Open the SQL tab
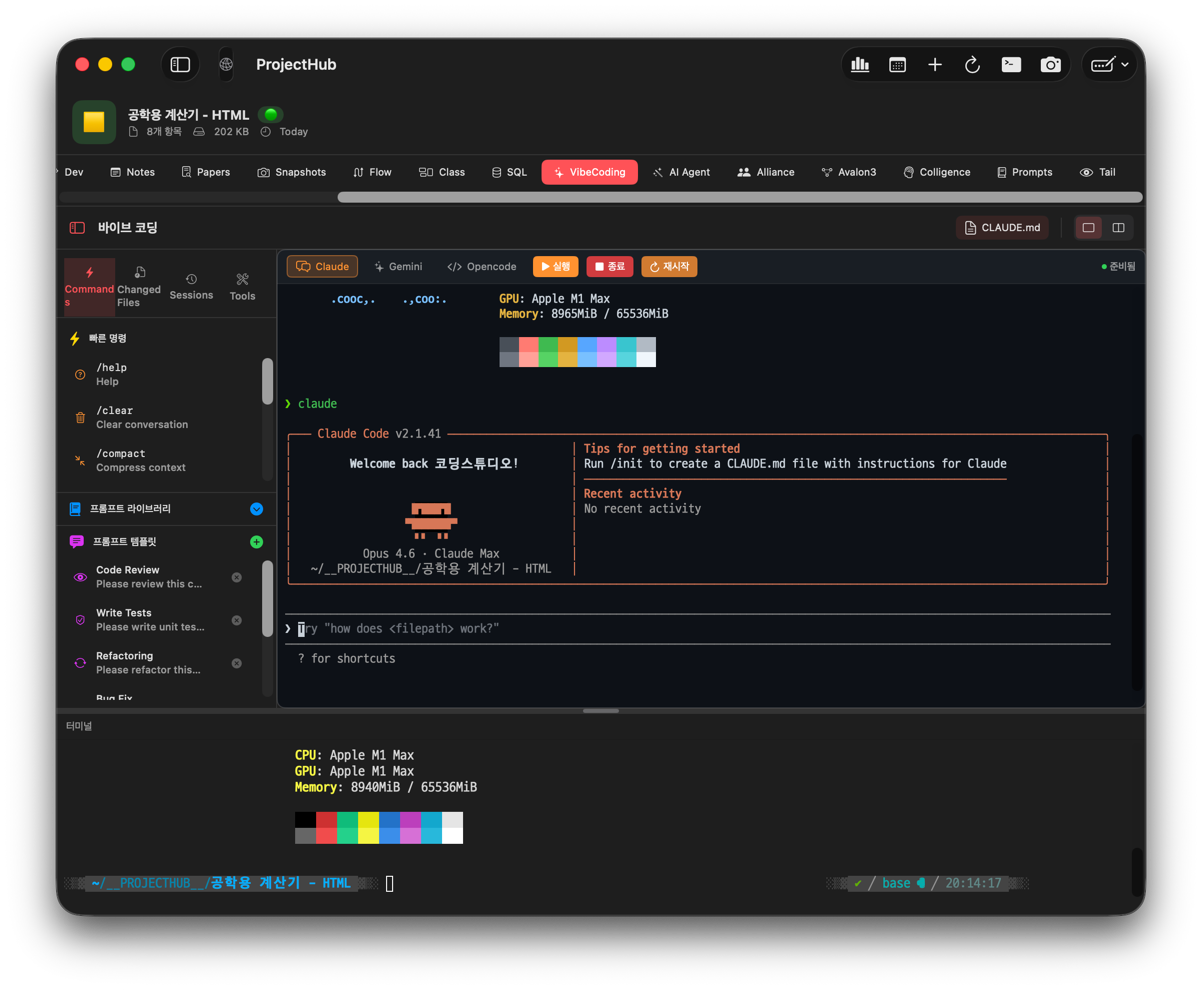1202x990 pixels. click(508, 171)
